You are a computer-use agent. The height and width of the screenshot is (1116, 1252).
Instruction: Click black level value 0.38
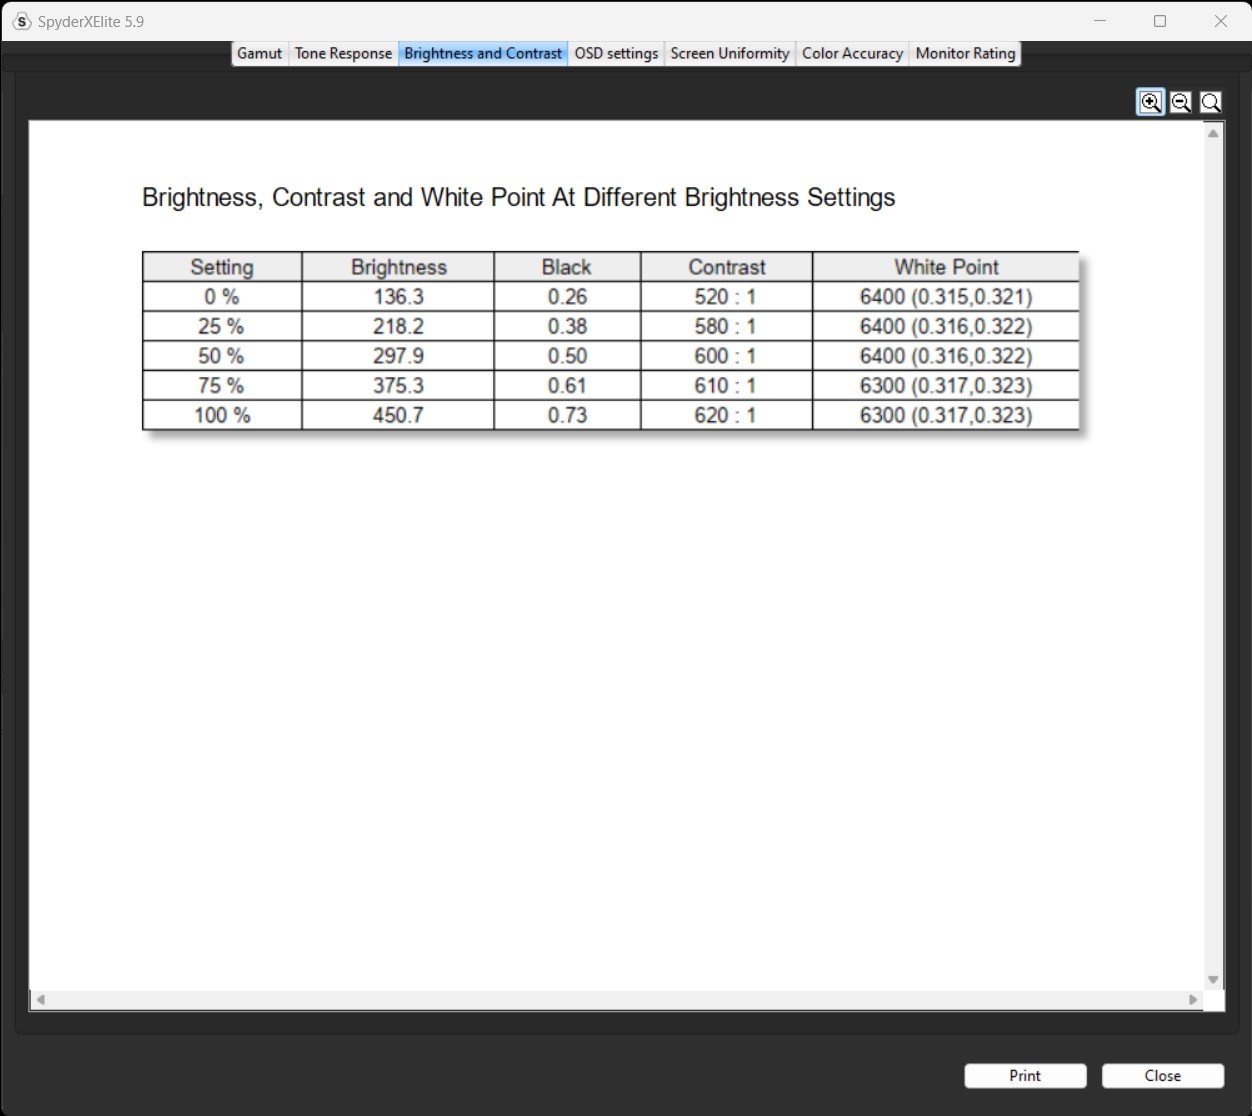tap(567, 326)
